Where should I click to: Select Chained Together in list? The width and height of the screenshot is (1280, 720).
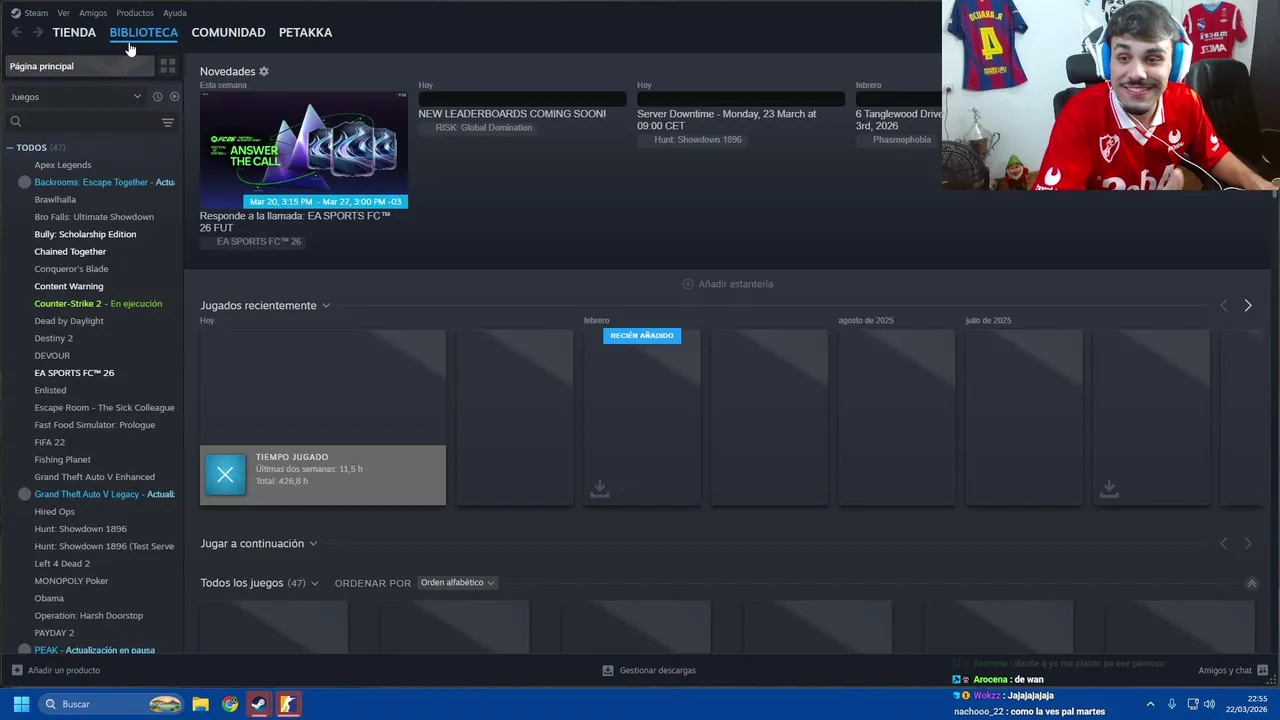click(70, 252)
